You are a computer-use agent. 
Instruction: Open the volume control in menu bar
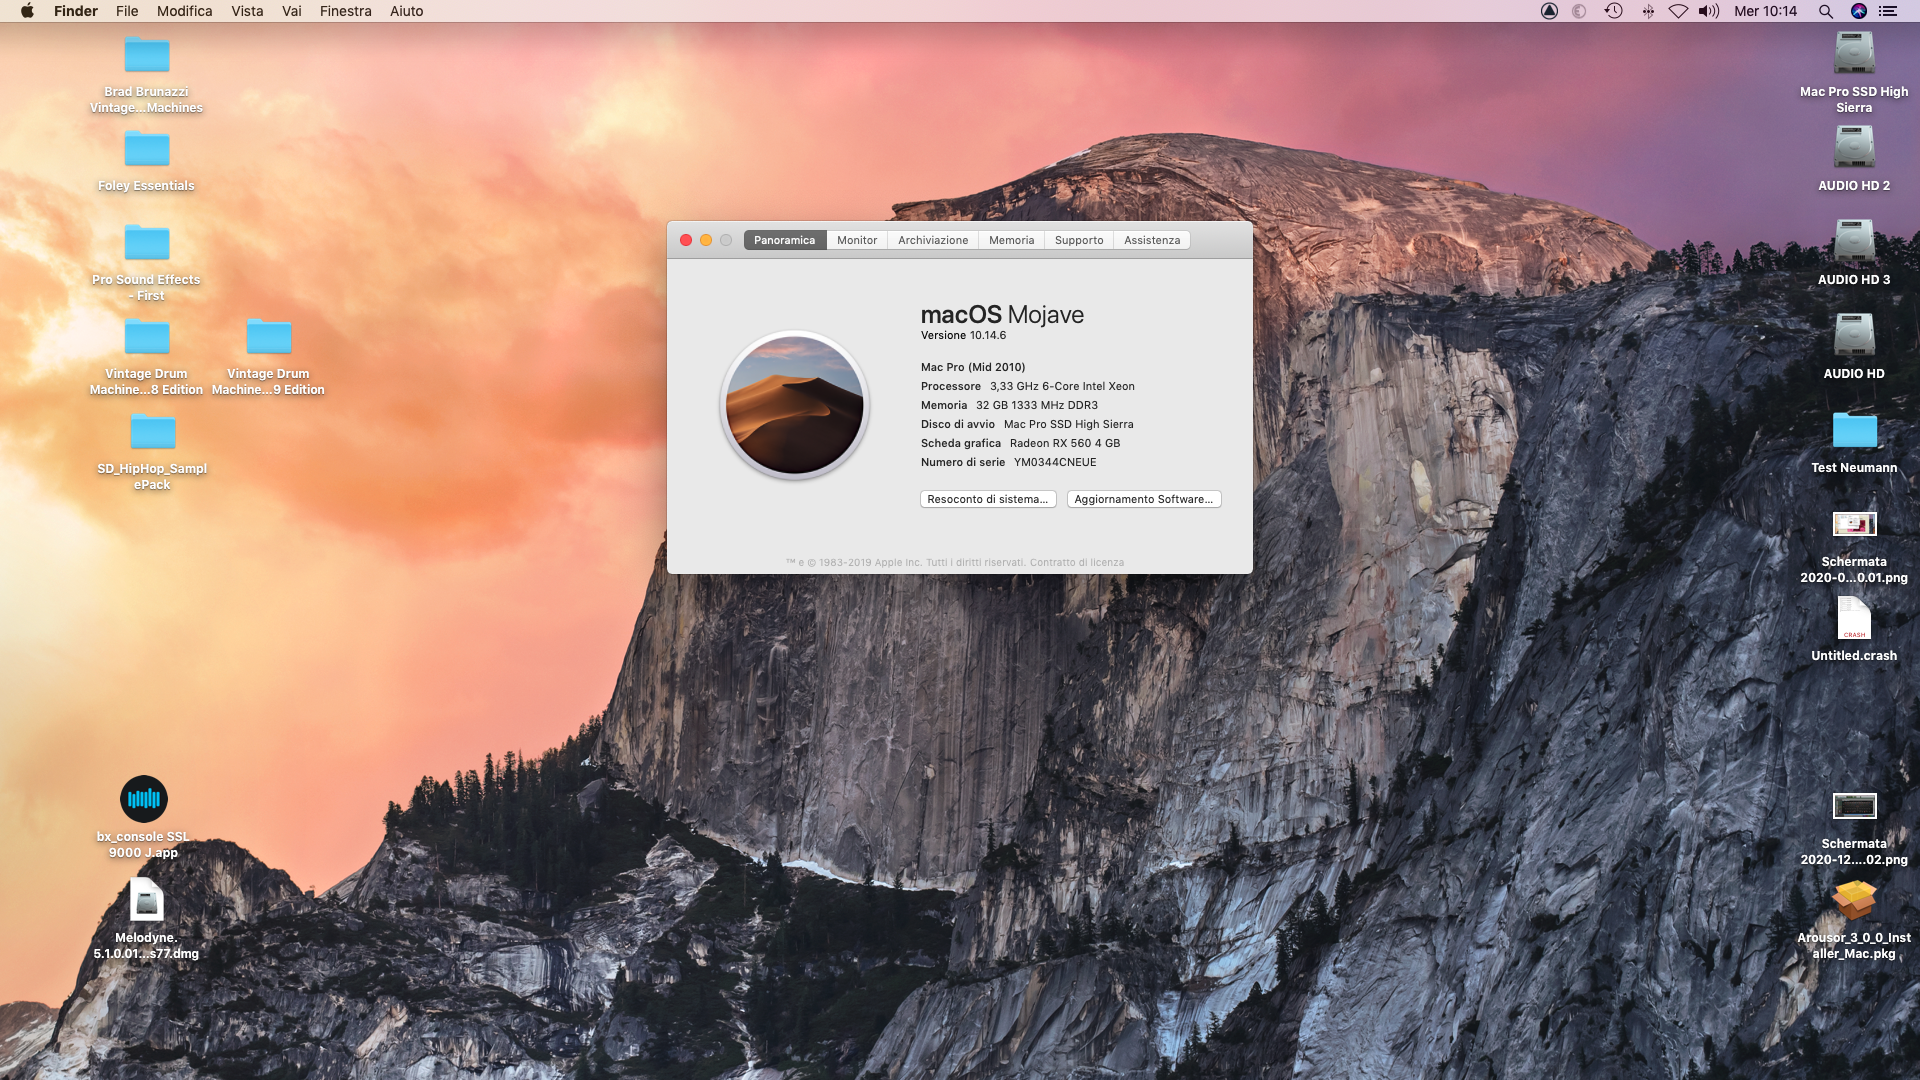pos(1709,11)
